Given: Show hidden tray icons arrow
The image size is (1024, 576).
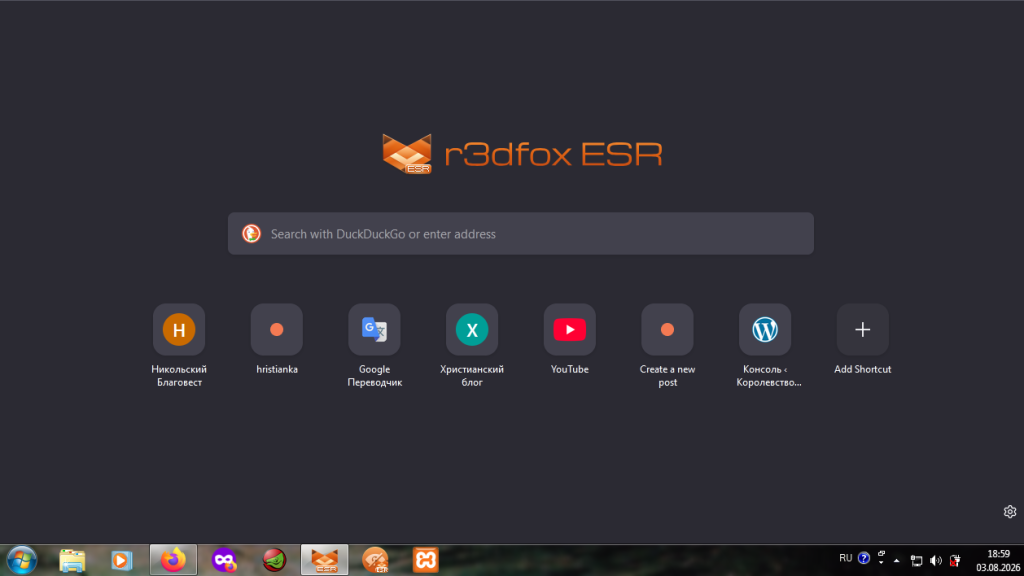Looking at the screenshot, I should pyautogui.click(x=896, y=560).
